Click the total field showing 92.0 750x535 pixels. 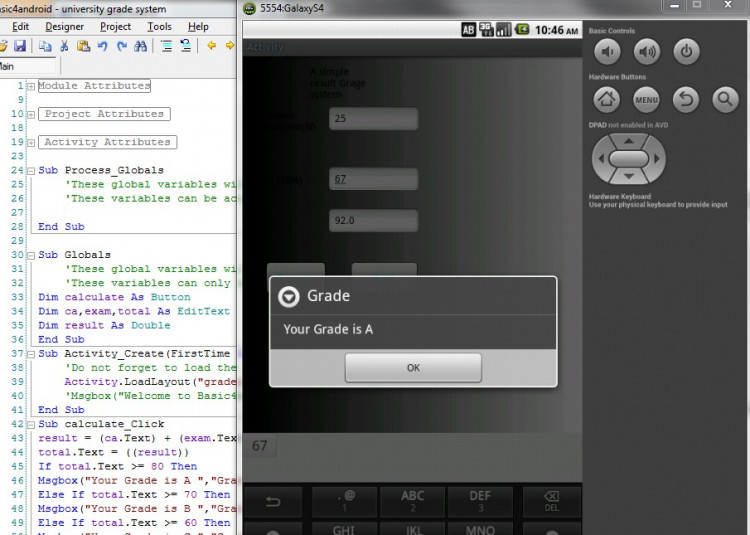(x=374, y=220)
